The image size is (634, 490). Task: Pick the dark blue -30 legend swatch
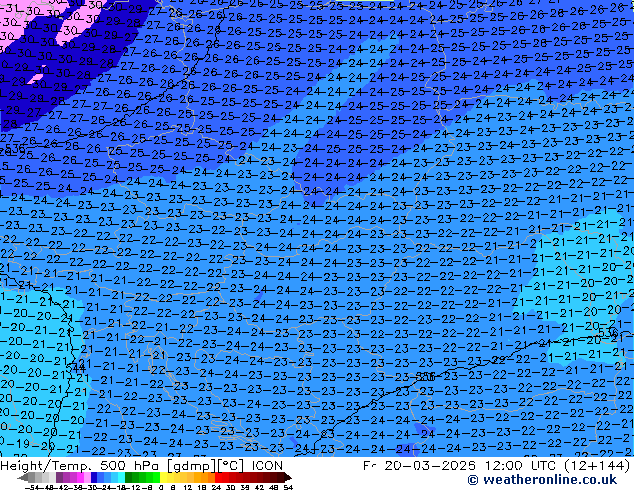point(94,477)
